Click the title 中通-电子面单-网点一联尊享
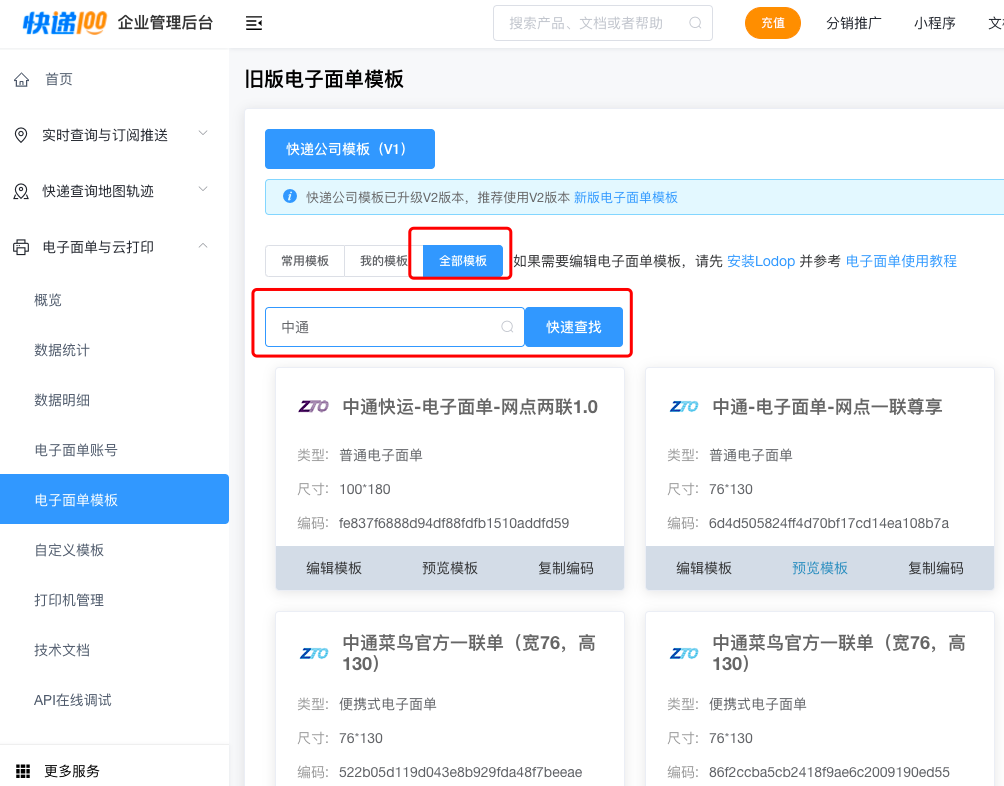 [827, 406]
